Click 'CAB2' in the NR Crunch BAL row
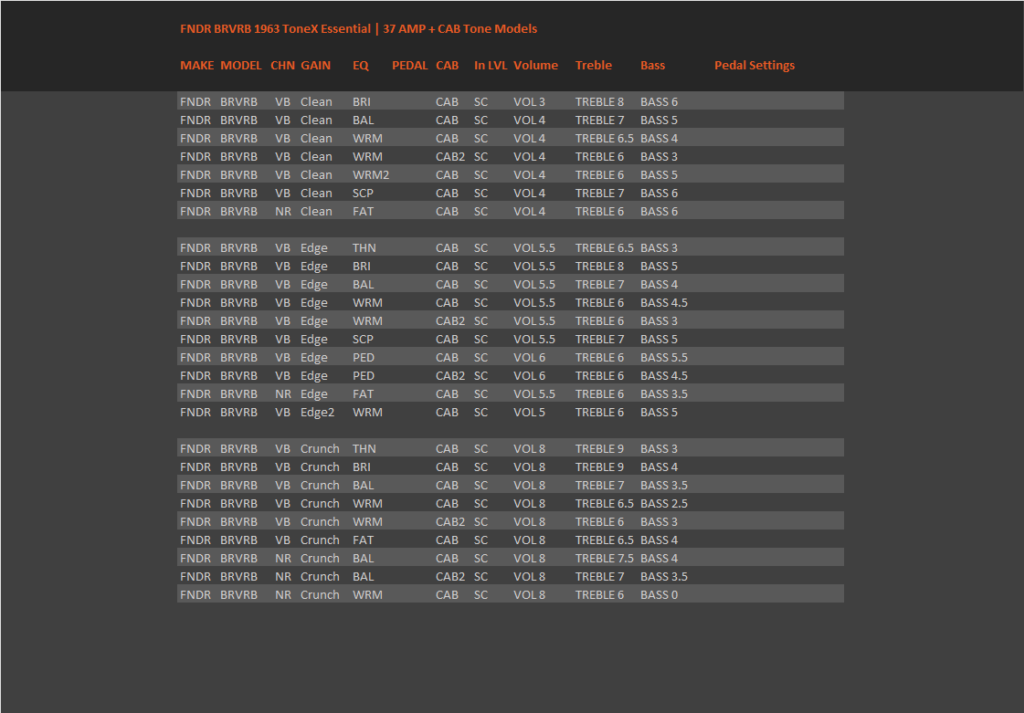This screenshot has height=713, width=1024. coord(451,577)
